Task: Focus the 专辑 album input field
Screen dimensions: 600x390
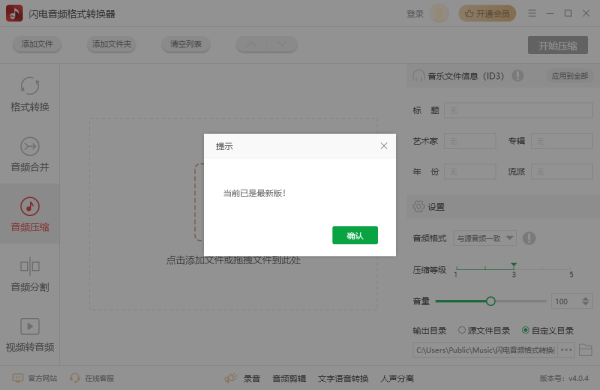Action: (x=562, y=141)
